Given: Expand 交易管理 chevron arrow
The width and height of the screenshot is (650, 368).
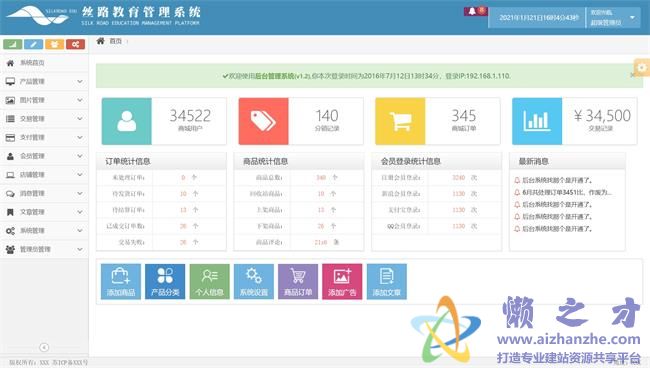Looking at the screenshot, I should pos(80,119).
